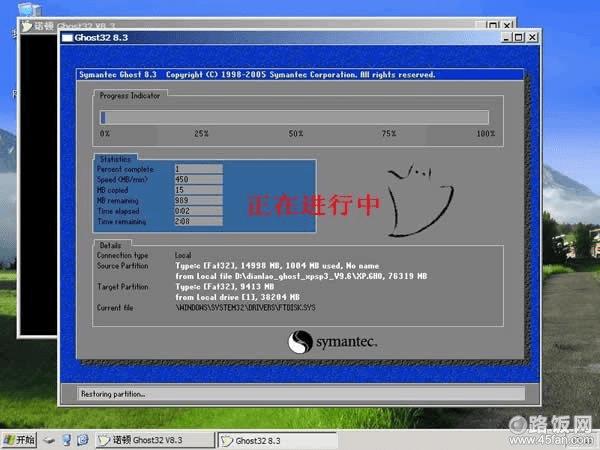Open the network computer quick launch icon
The image size is (600, 450).
click(x=67, y=440)
